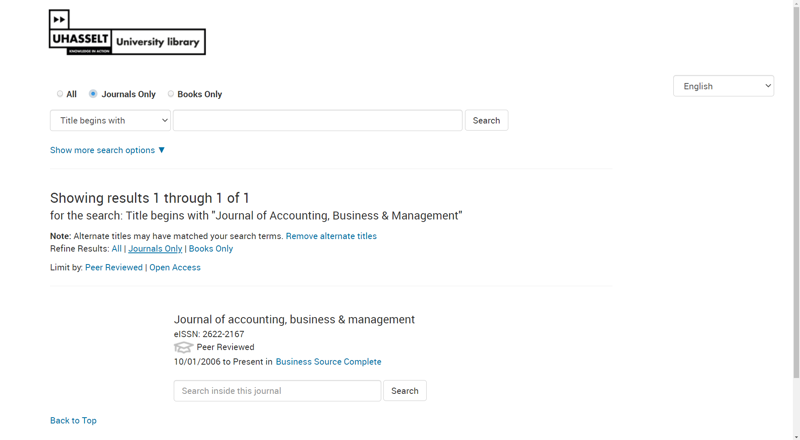This screenshot has height=440, width=800.
Task: Limit results by Open Access
Action: point(175,268)
